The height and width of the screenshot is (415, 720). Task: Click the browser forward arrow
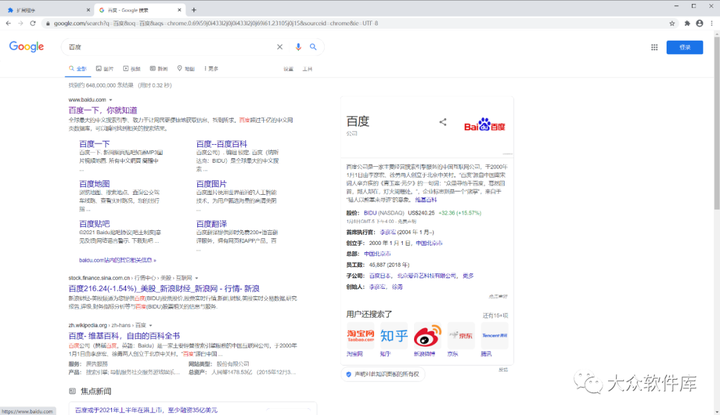(x=20, y=23)
